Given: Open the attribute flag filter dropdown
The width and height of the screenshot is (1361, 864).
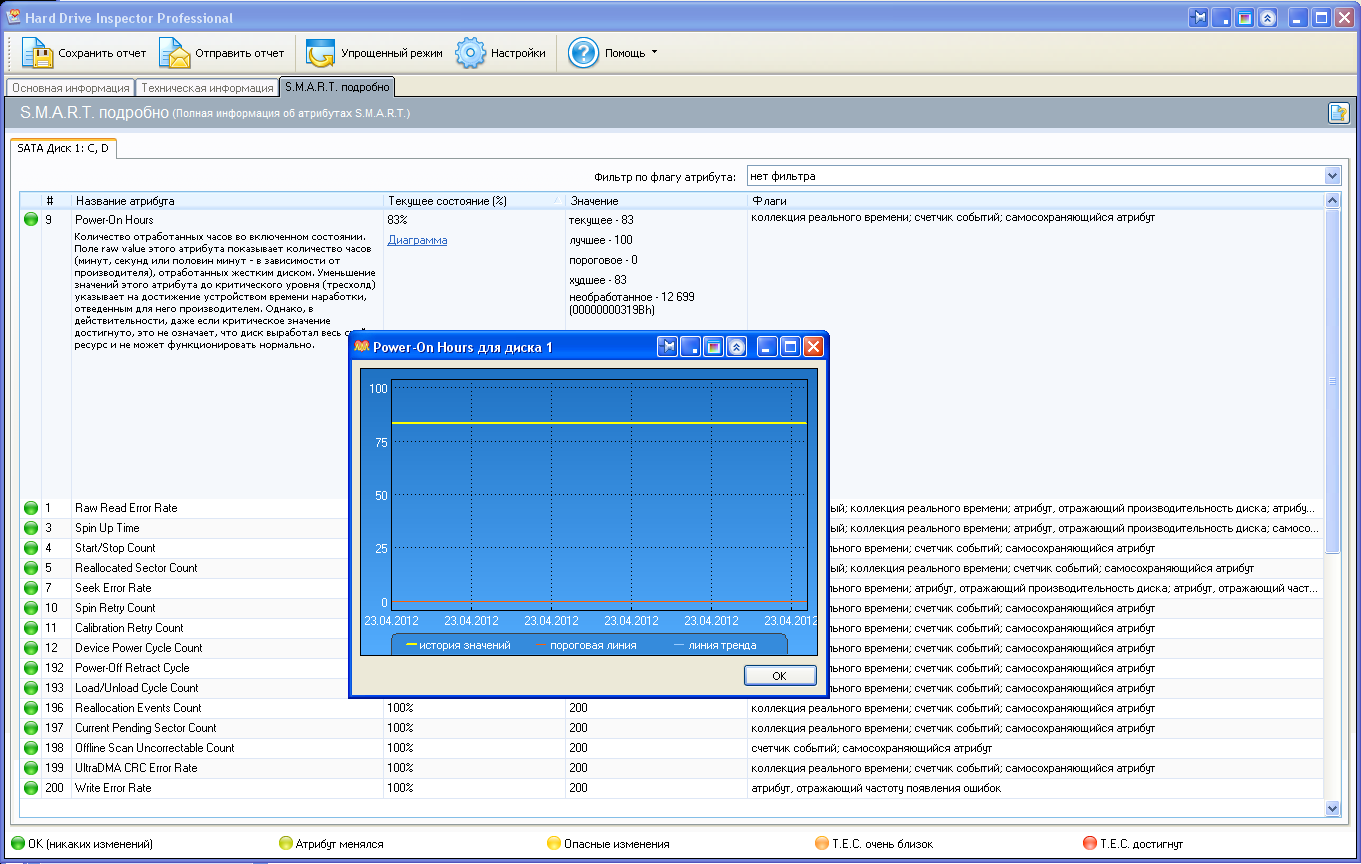Looking at the screenshot, I should point(1331,176).
